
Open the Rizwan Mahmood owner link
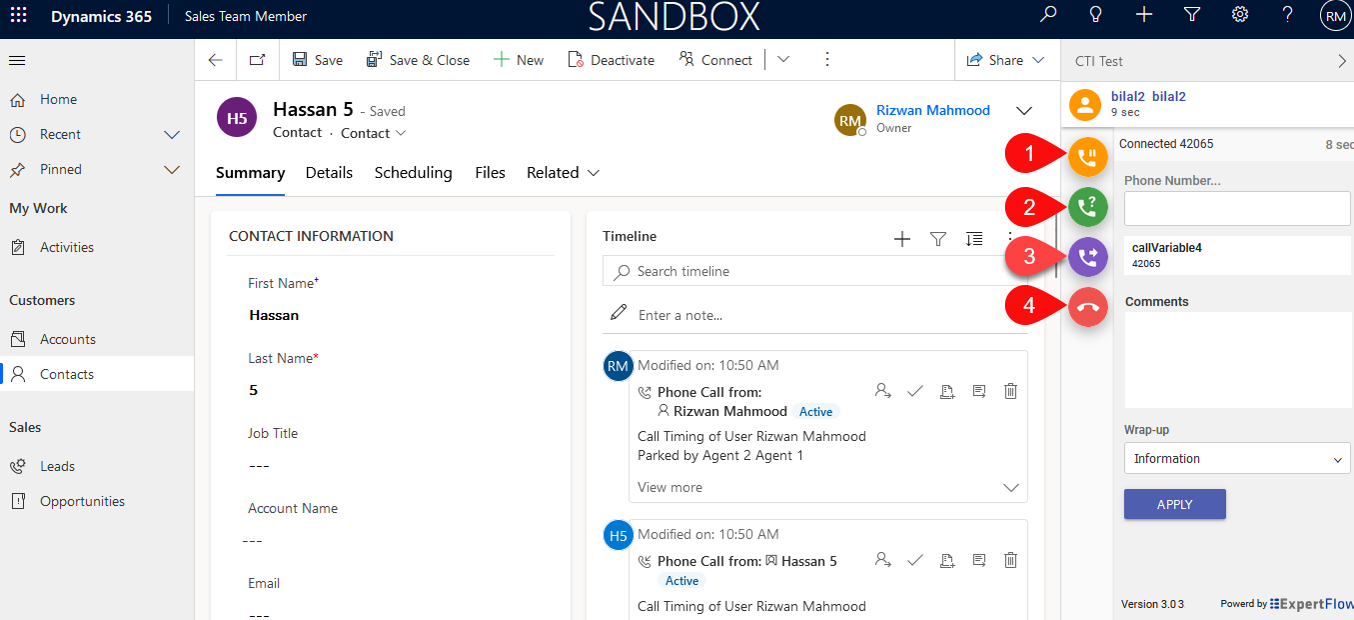[932, 111]
